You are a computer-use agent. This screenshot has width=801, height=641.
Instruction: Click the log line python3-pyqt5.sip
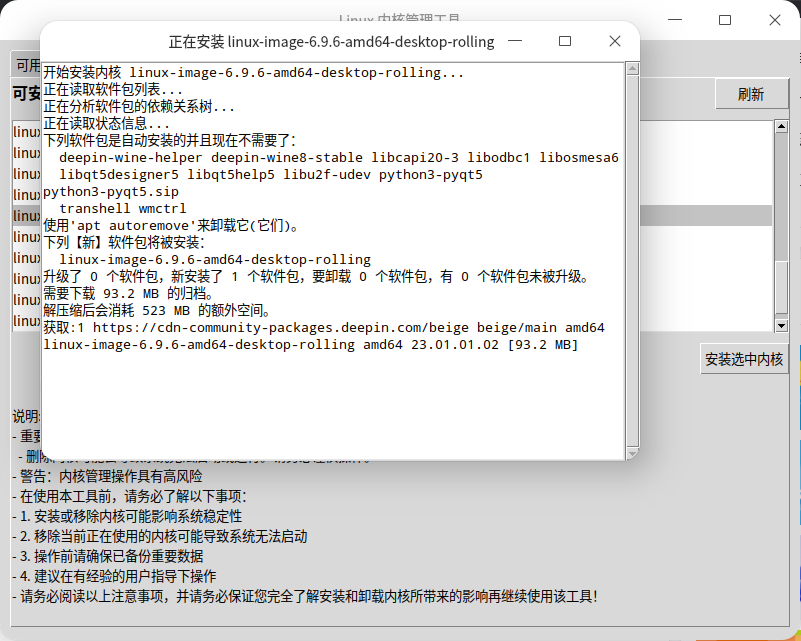click(111, 192)
